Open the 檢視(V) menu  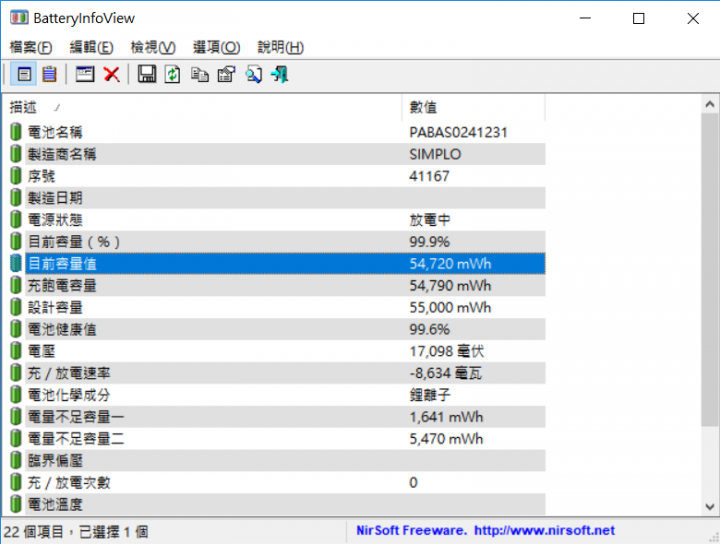tap(153, 47)
